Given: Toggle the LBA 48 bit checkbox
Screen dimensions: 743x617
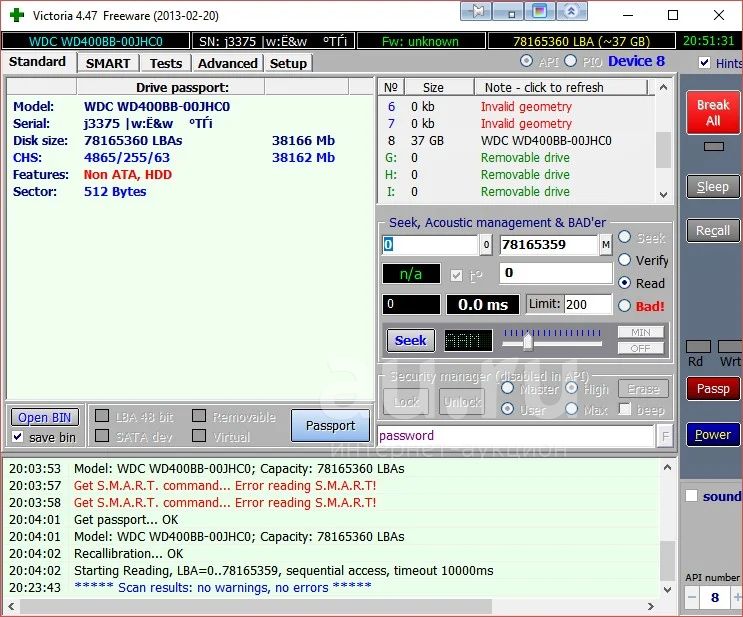Looking at the screenshot, I should (102, 416).
